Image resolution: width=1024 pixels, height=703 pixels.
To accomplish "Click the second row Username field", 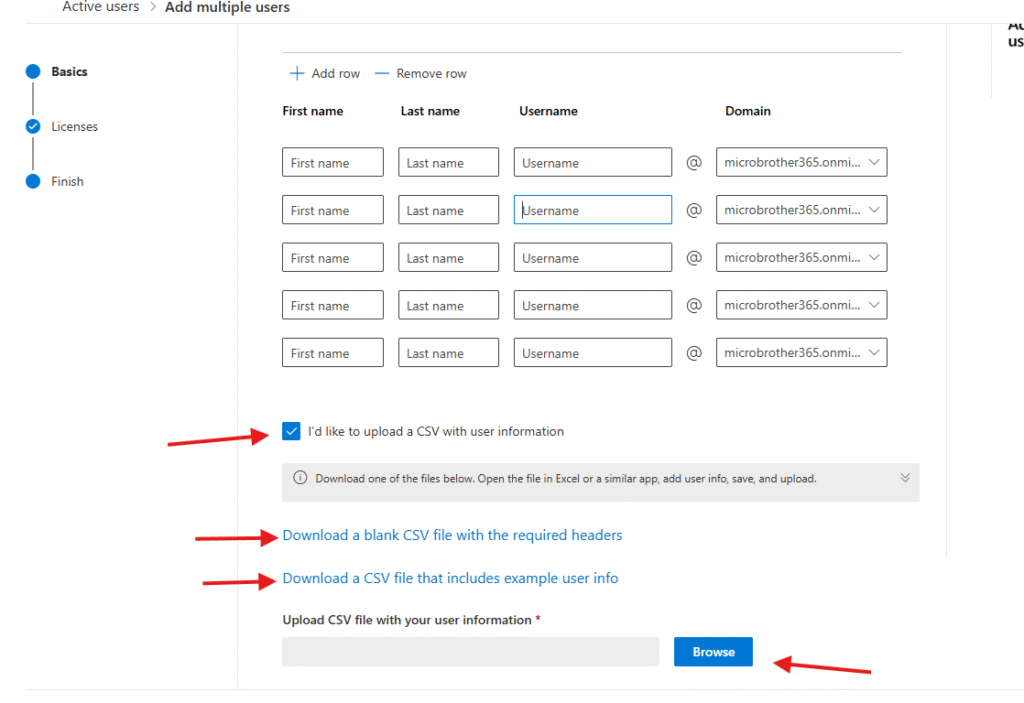I will pos(593,211).
